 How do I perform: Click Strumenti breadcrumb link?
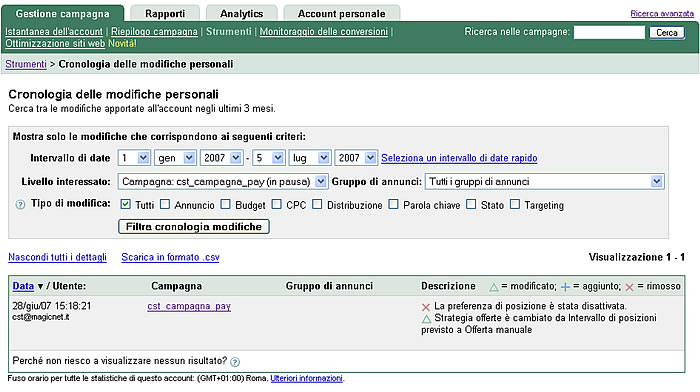pyautogui.click(x=26, y=64)
